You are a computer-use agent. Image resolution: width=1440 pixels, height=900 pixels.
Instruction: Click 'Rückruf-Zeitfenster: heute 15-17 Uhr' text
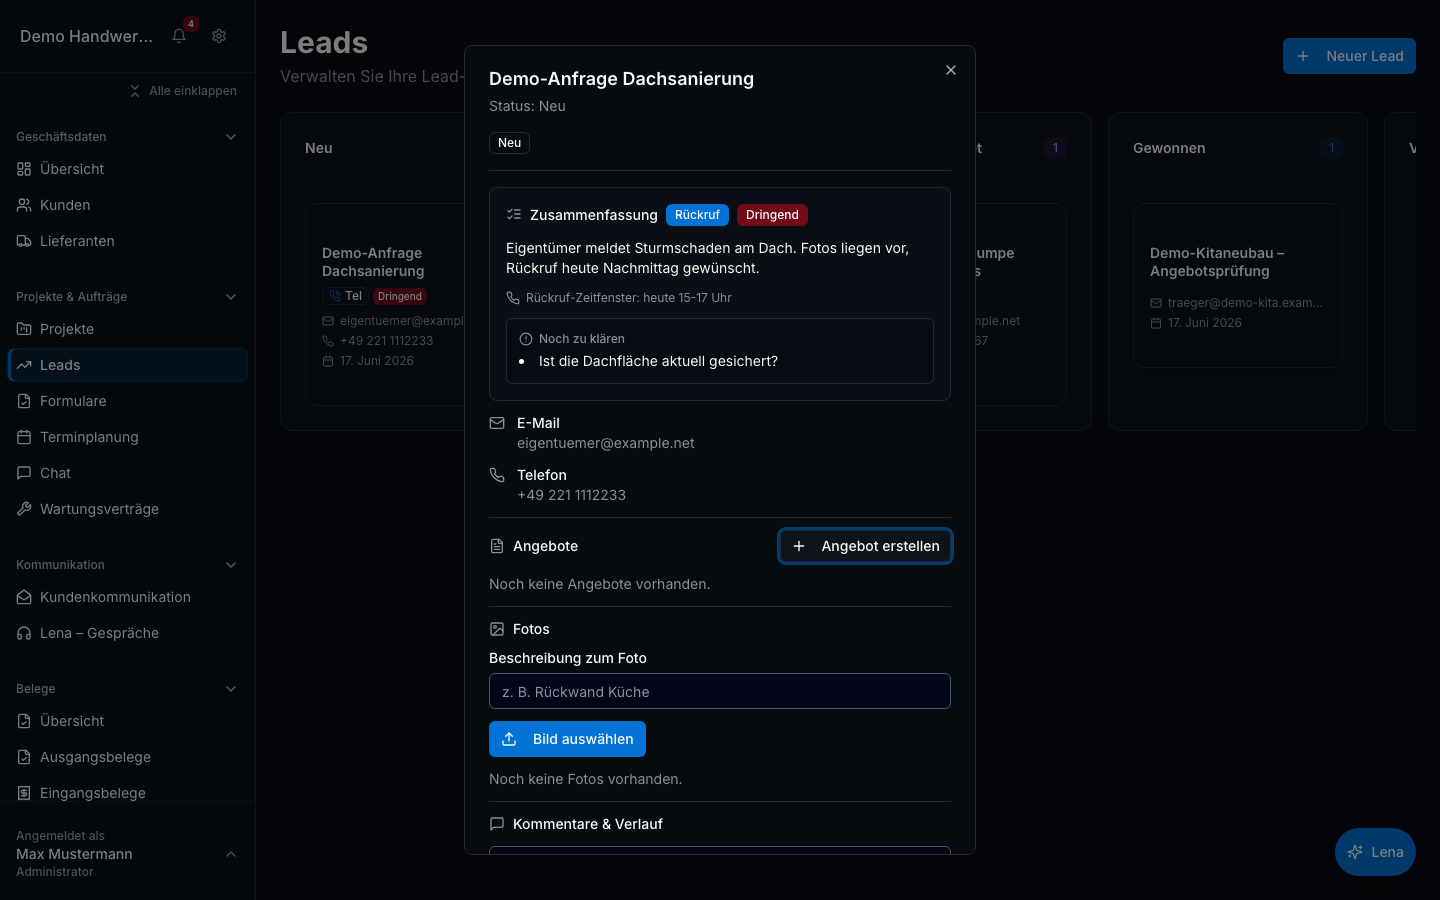(629, 298)
